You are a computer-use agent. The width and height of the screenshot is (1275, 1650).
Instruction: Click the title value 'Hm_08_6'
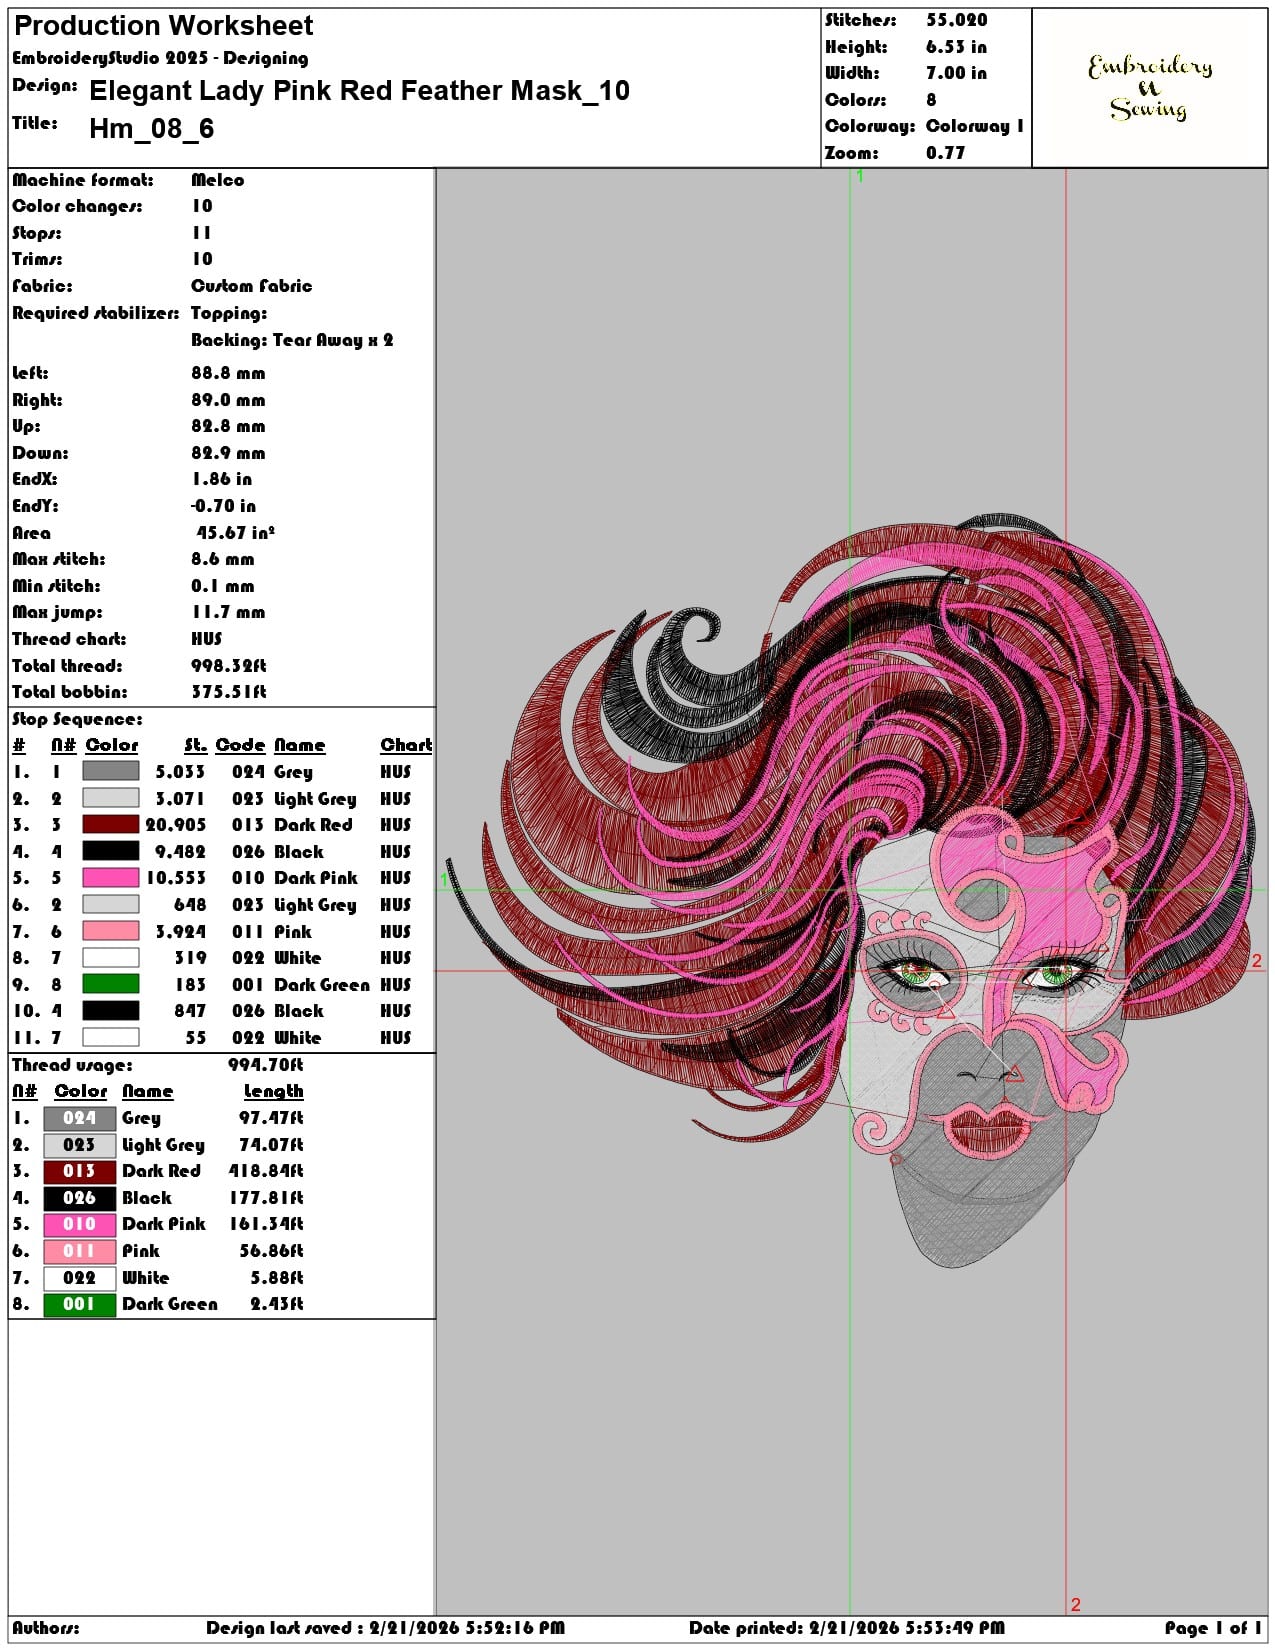pos(151,128)
